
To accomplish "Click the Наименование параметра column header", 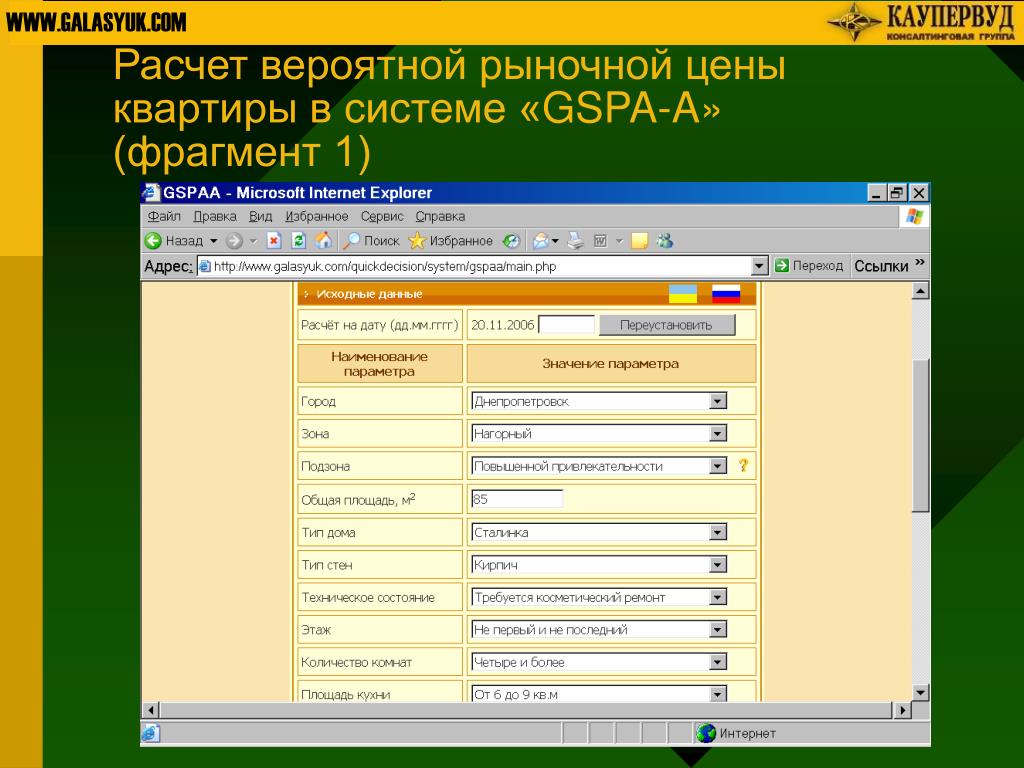I will click(379, 364).
